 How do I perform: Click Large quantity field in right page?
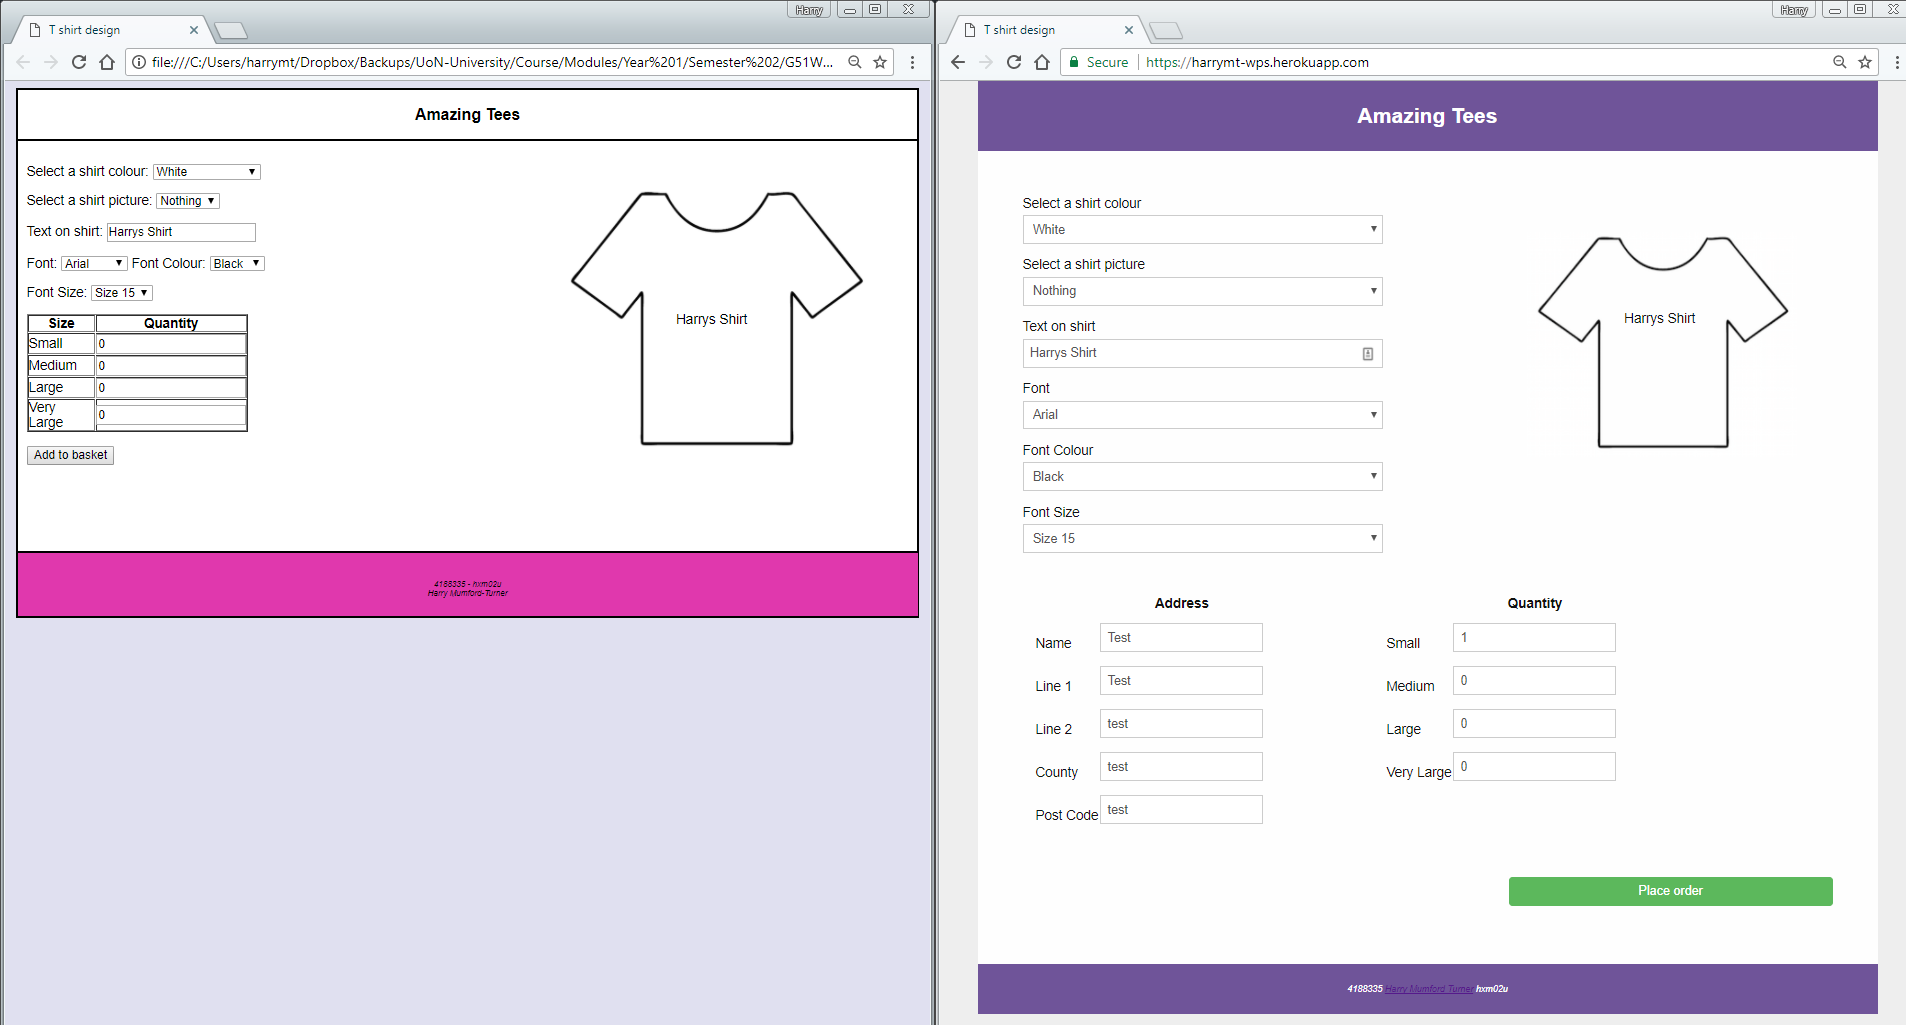point(1534,724)
